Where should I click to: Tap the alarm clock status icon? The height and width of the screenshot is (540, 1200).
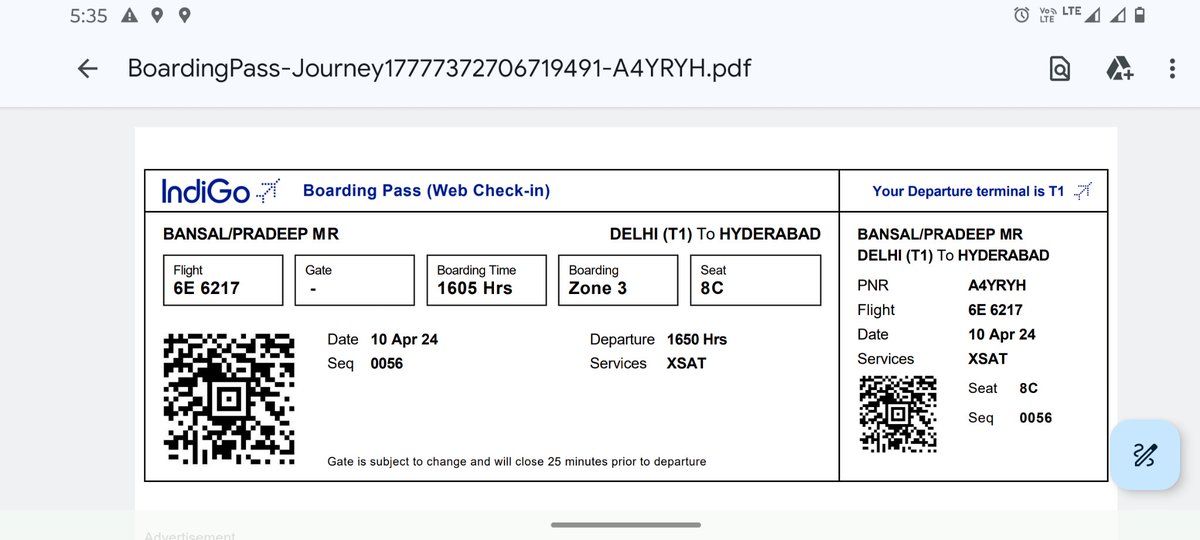pos(1021,15)
